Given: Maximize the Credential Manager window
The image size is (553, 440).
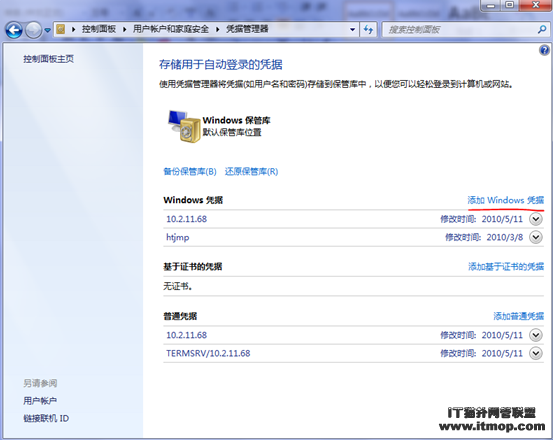Looking at the screenshot, I should [509, 5].
